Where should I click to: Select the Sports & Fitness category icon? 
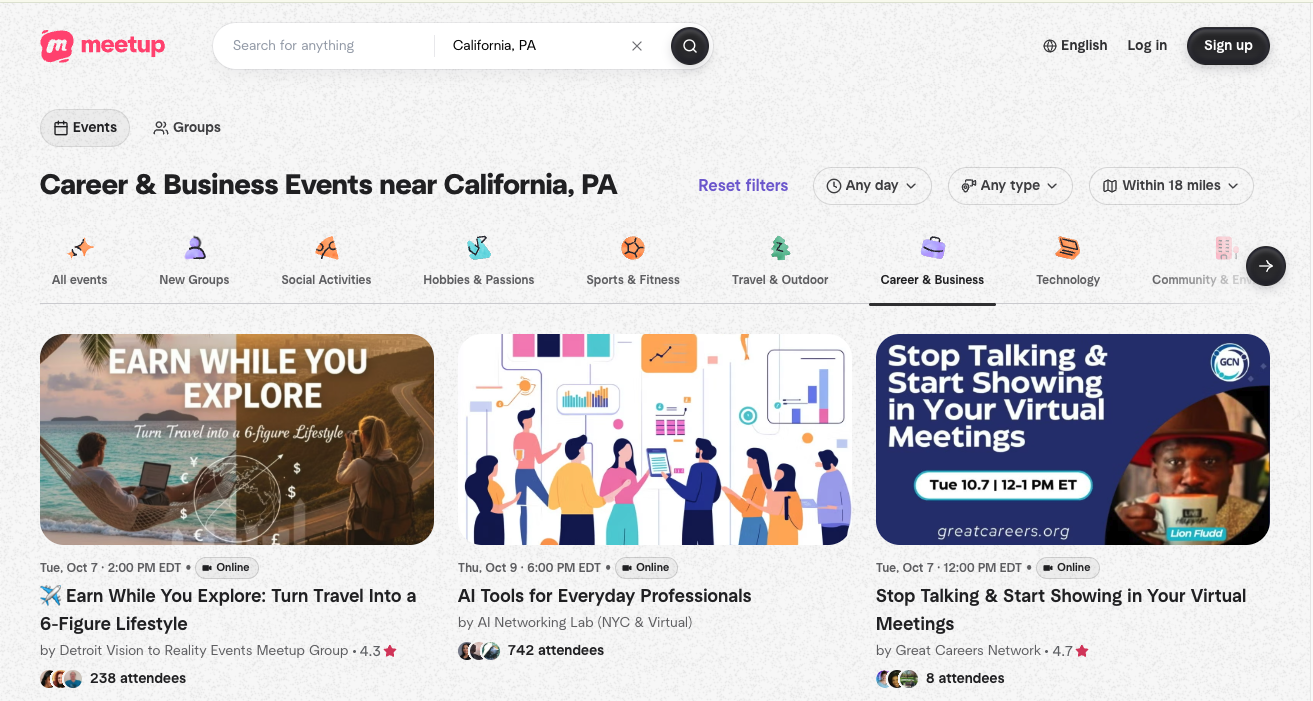point(633,247)
